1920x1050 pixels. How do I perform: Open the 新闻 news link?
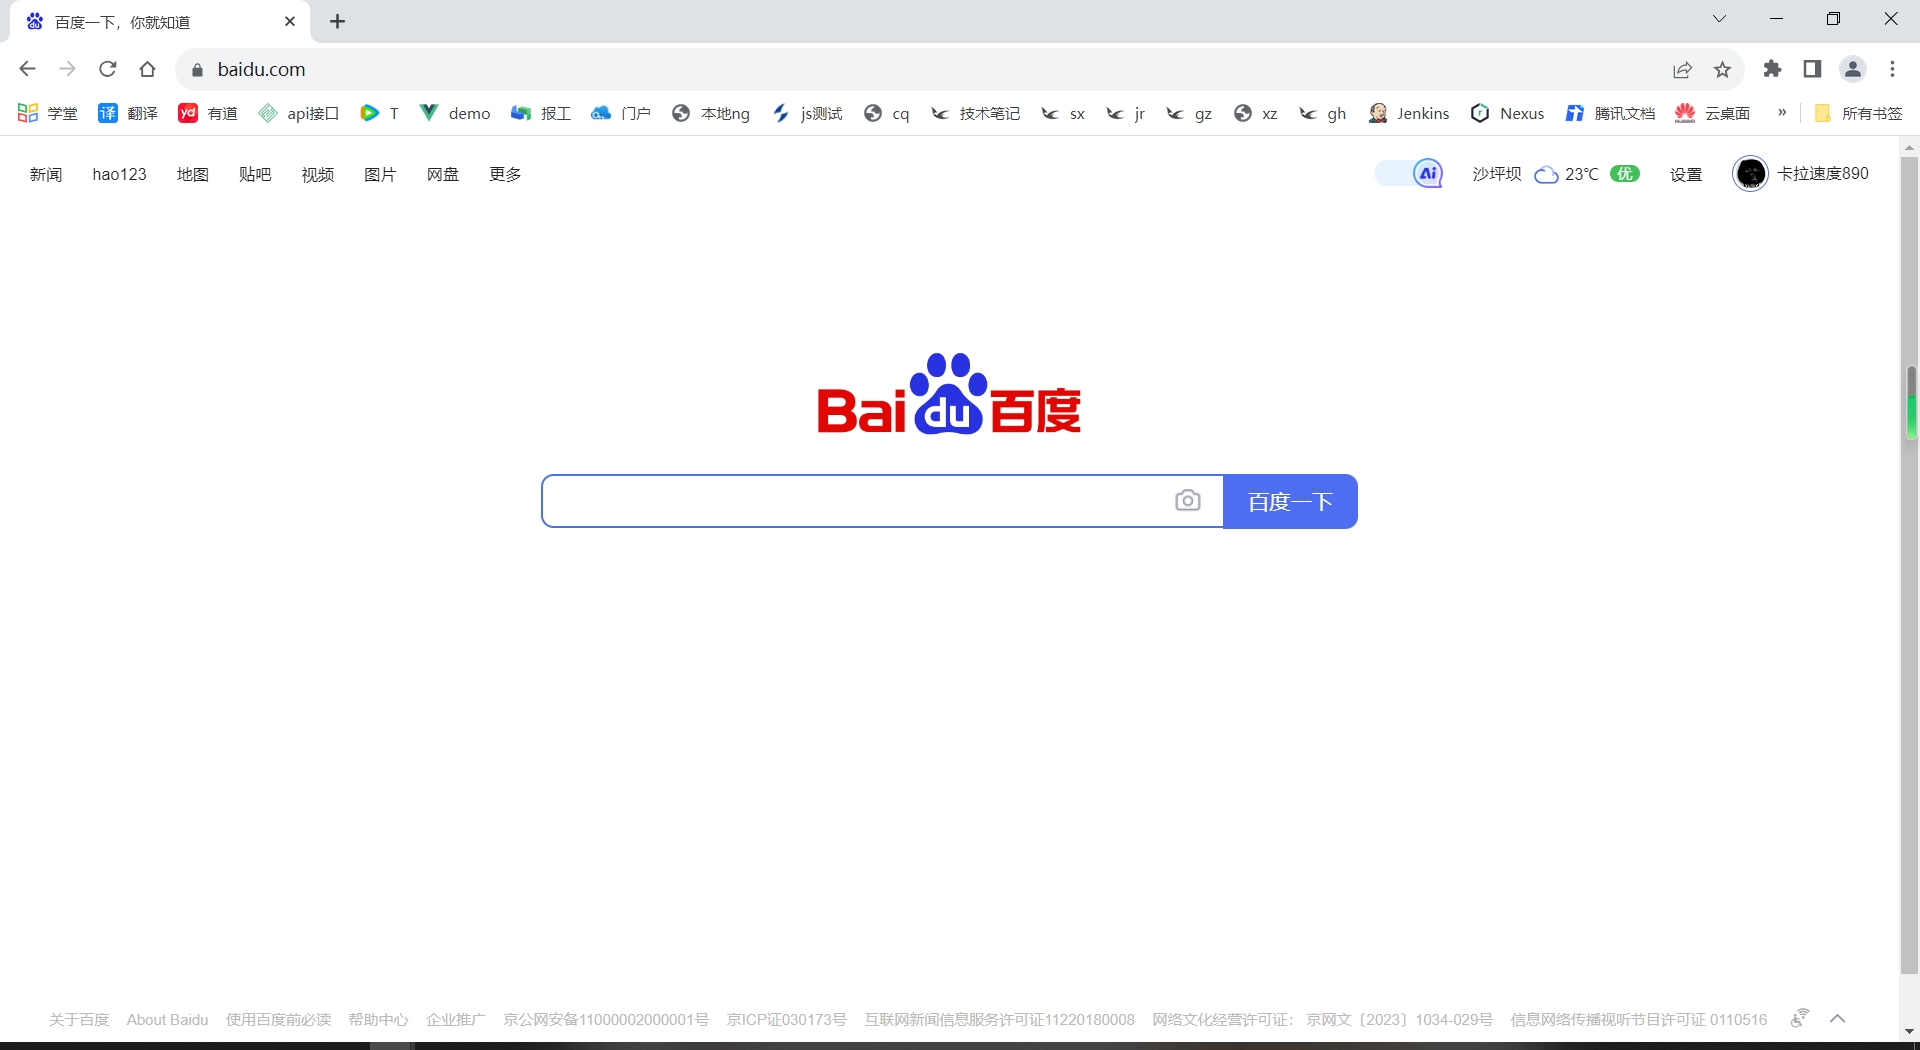pos(46,174)
